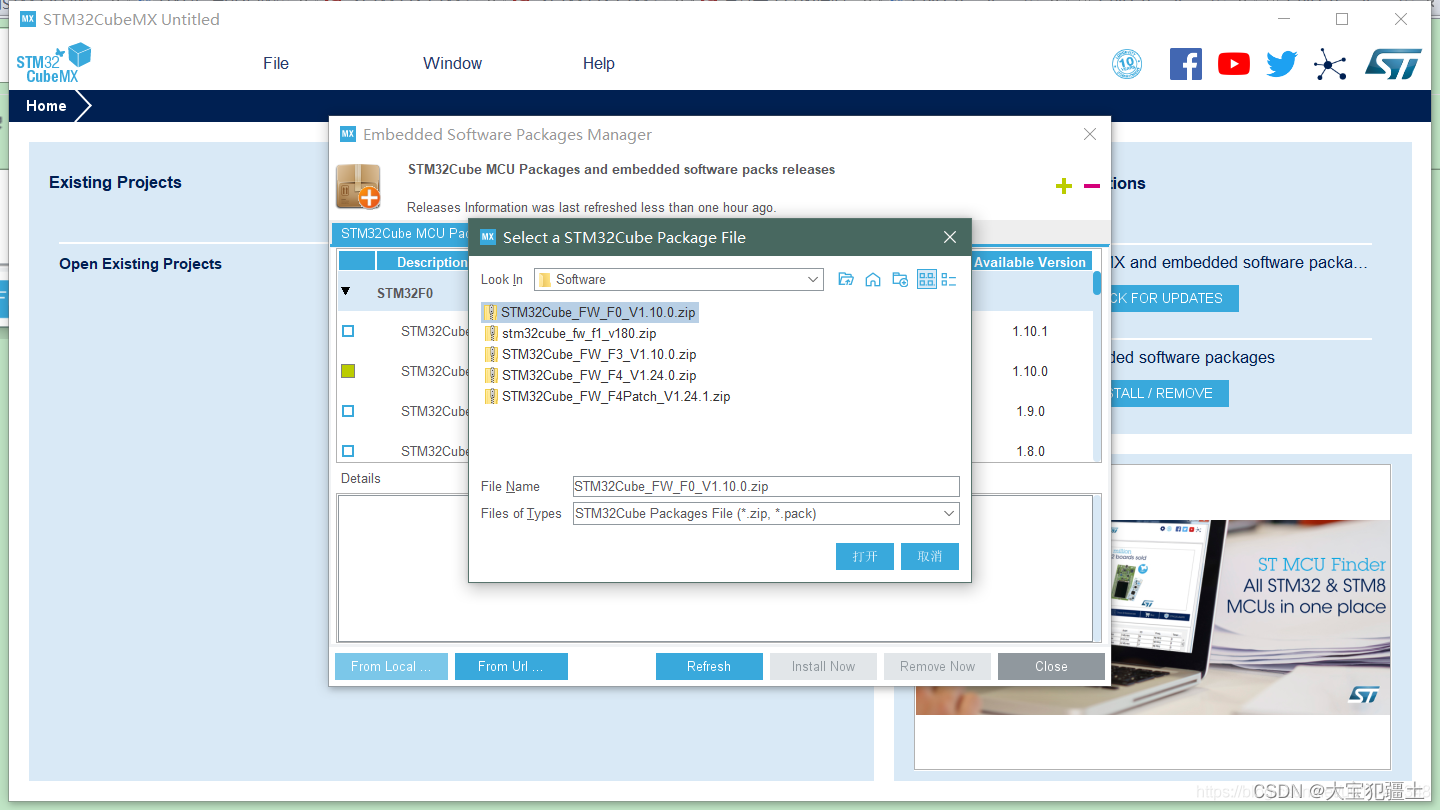Check the 1.10.1 package checkbox
Viewport: 1440px width, 810px height.
coord(348,331)
